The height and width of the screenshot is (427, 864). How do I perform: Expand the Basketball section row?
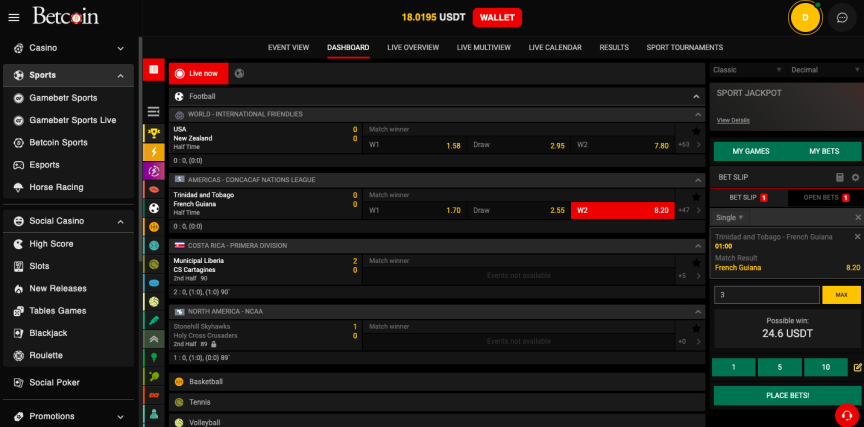pos(437,381)
